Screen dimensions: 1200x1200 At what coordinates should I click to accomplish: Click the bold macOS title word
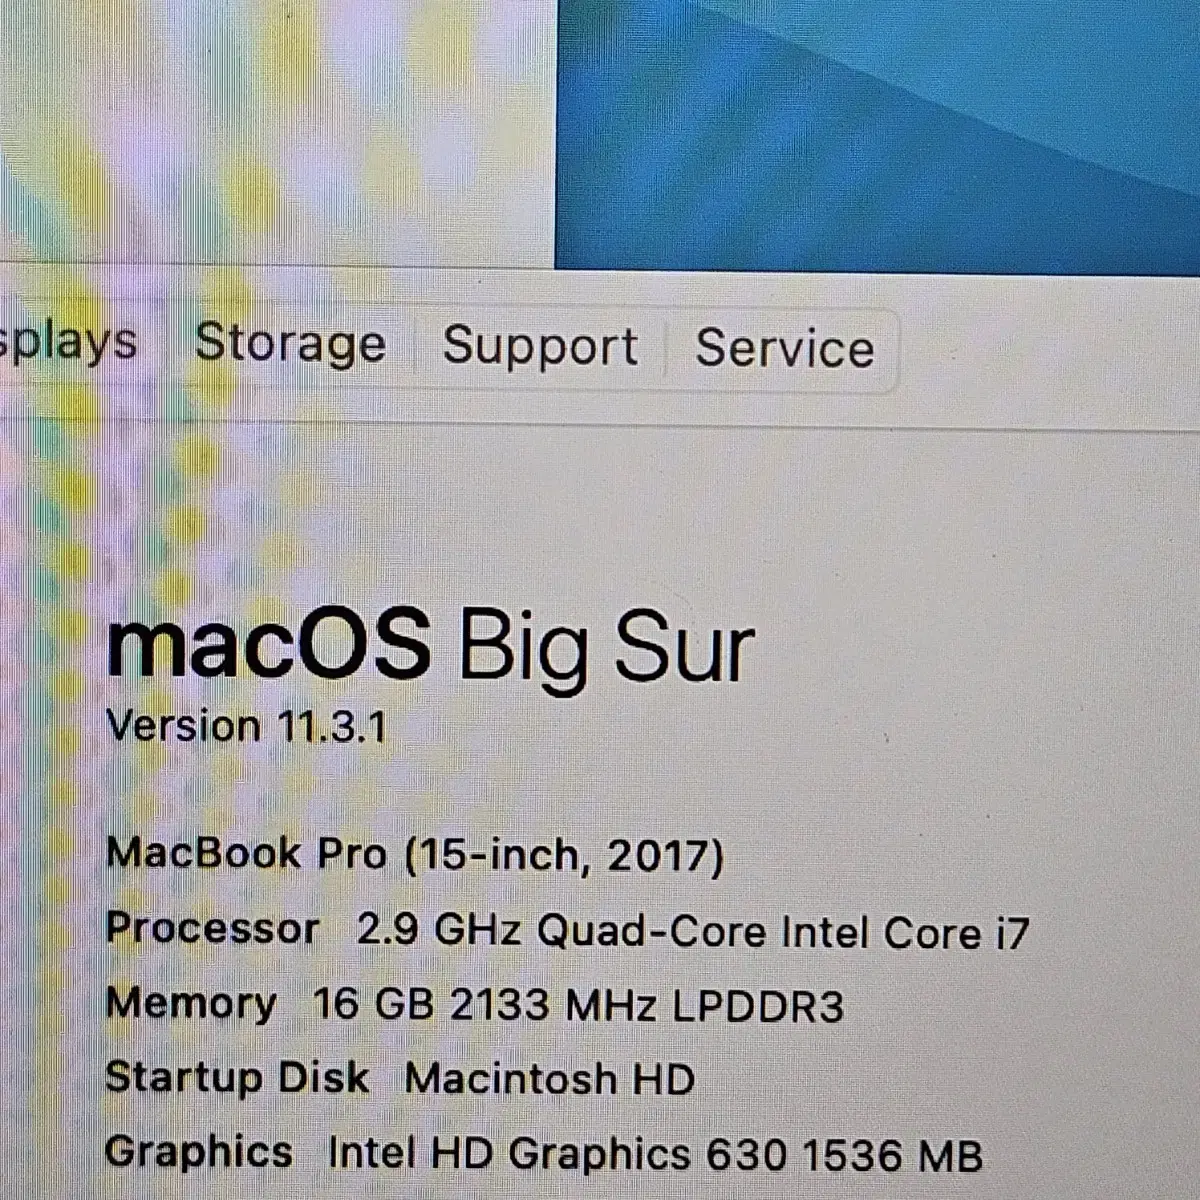coord(268,644)
